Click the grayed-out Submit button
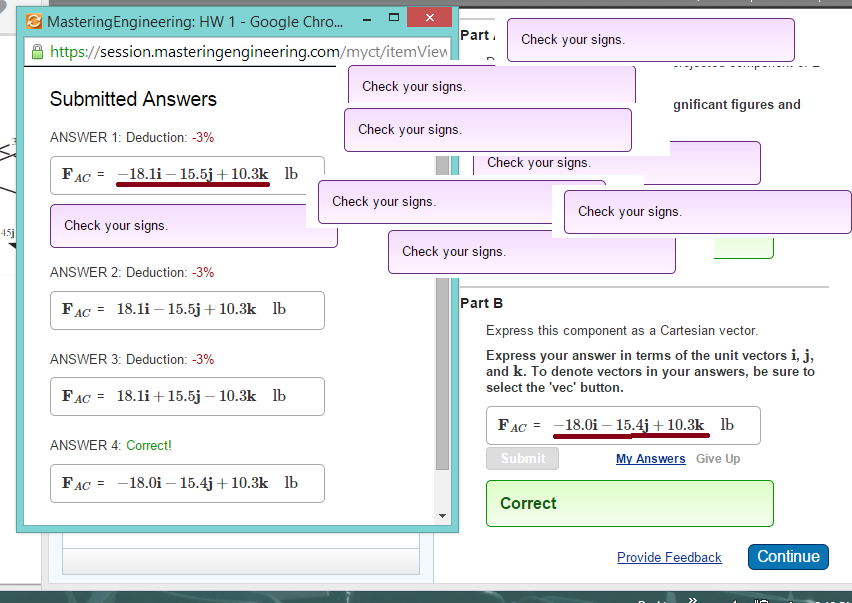The height and width of the screenshot is (603, 852). pos(522,458)
